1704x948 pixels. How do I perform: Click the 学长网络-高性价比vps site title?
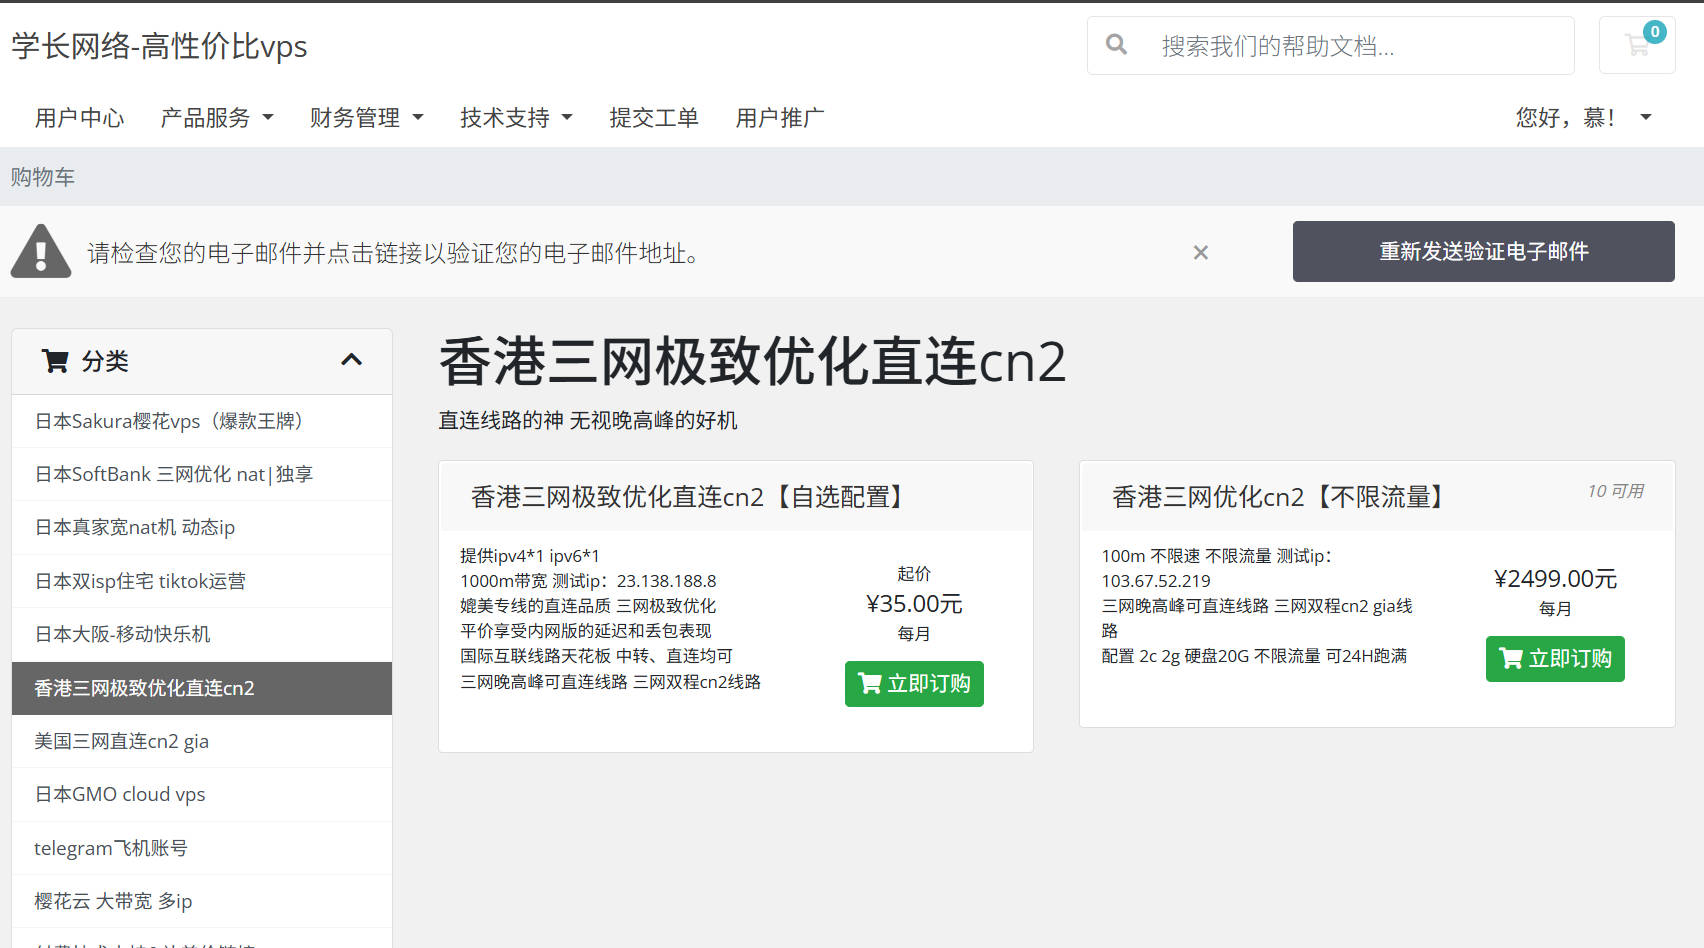pyautogui.click(x=159, y=46)
